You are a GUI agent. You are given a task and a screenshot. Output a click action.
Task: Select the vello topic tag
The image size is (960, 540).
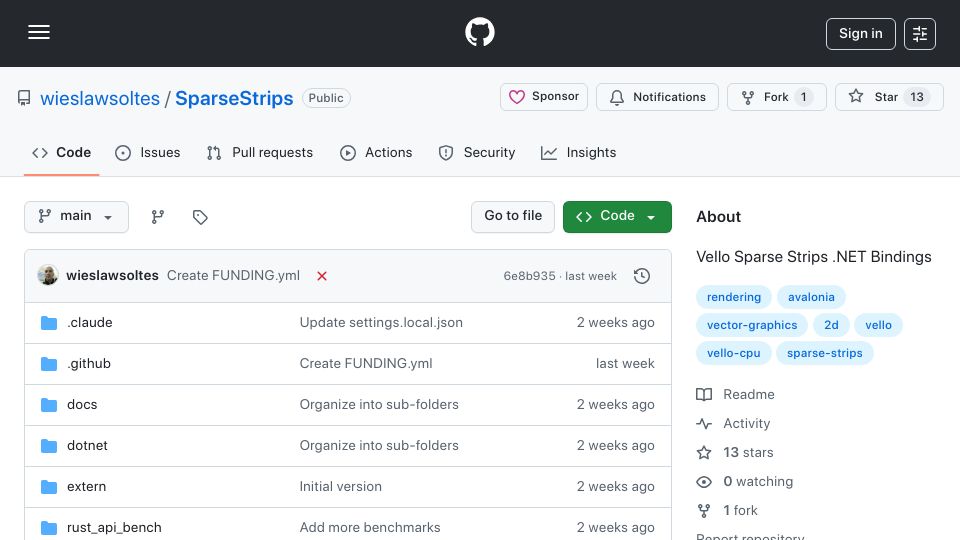(878, 325)
